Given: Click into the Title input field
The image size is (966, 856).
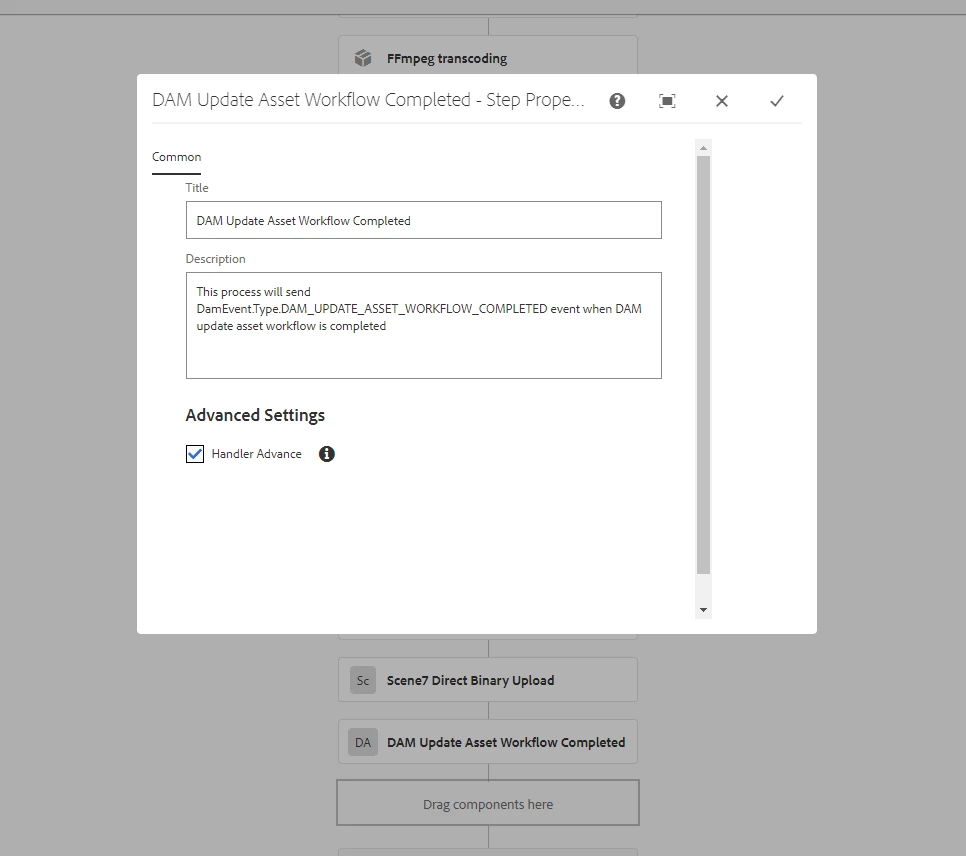Looking at the screenshot, I should (424, 220).
